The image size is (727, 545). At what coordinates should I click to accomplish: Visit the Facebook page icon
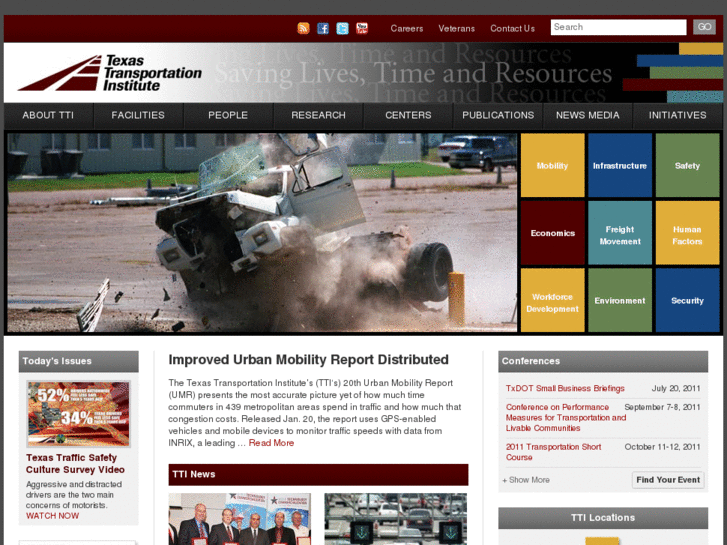coord(323,28)
